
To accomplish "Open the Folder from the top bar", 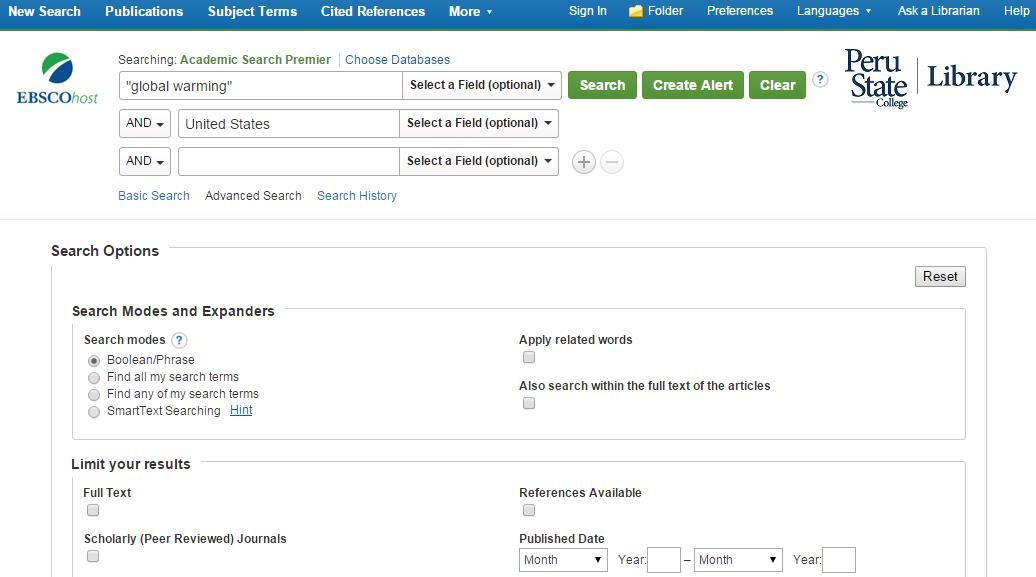I will tap(655, 11).
